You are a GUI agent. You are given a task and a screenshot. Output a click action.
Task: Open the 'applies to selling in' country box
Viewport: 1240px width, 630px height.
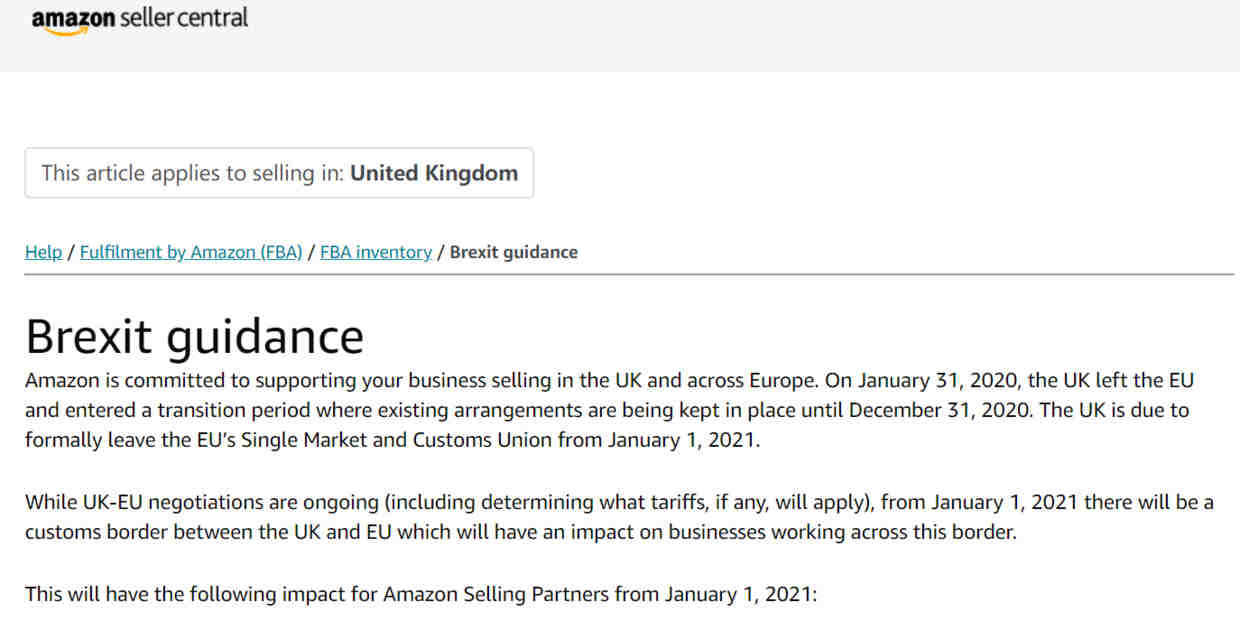(x=279, y=173)
